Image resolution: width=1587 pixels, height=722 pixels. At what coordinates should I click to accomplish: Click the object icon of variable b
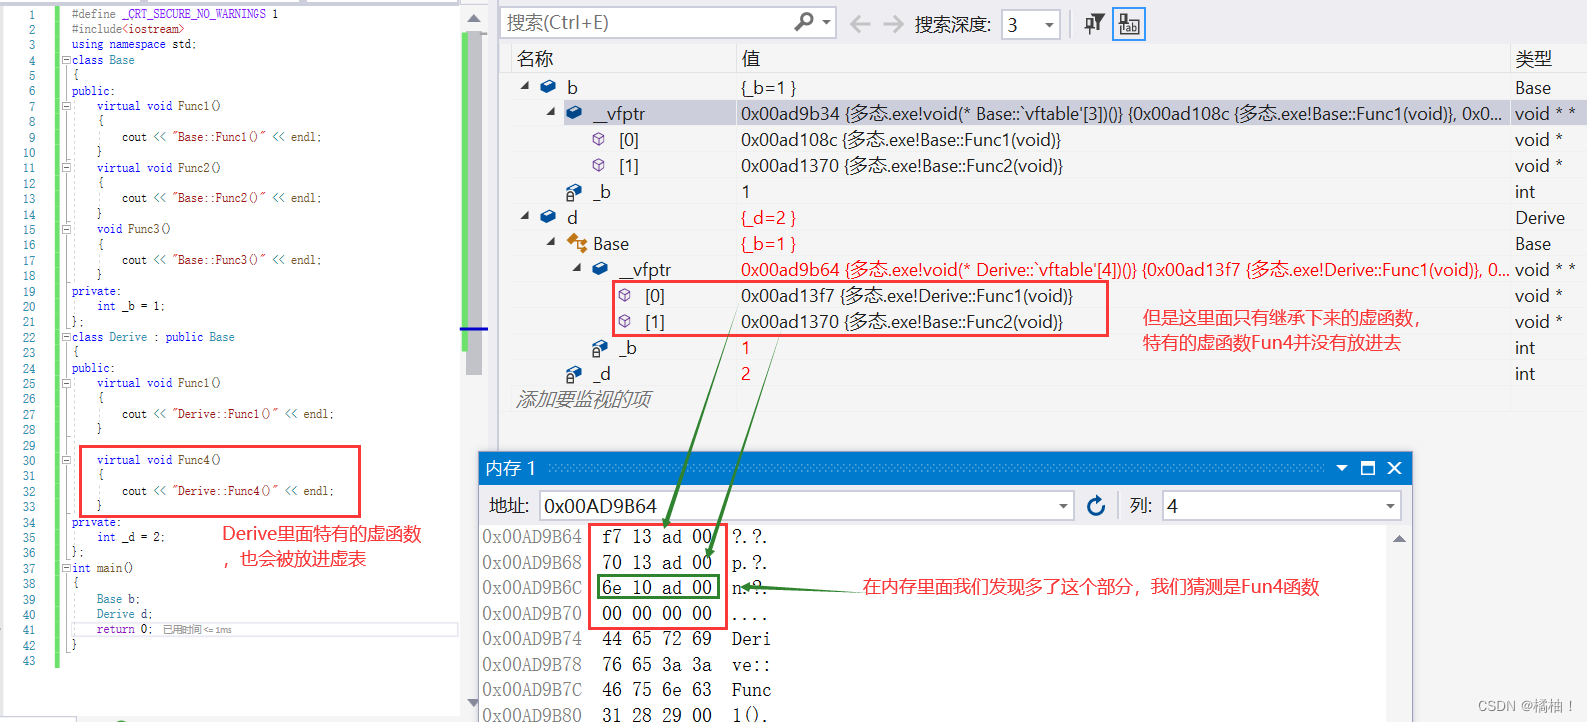pyautogui.click(x=548, y=87)
